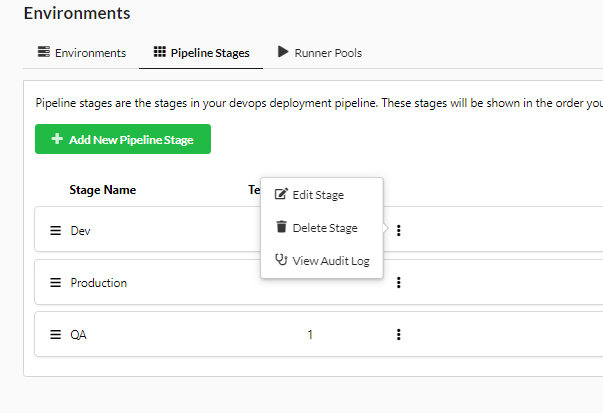
Task: Expand the three-dot menu for QA stage
Action: coord(398,335)
